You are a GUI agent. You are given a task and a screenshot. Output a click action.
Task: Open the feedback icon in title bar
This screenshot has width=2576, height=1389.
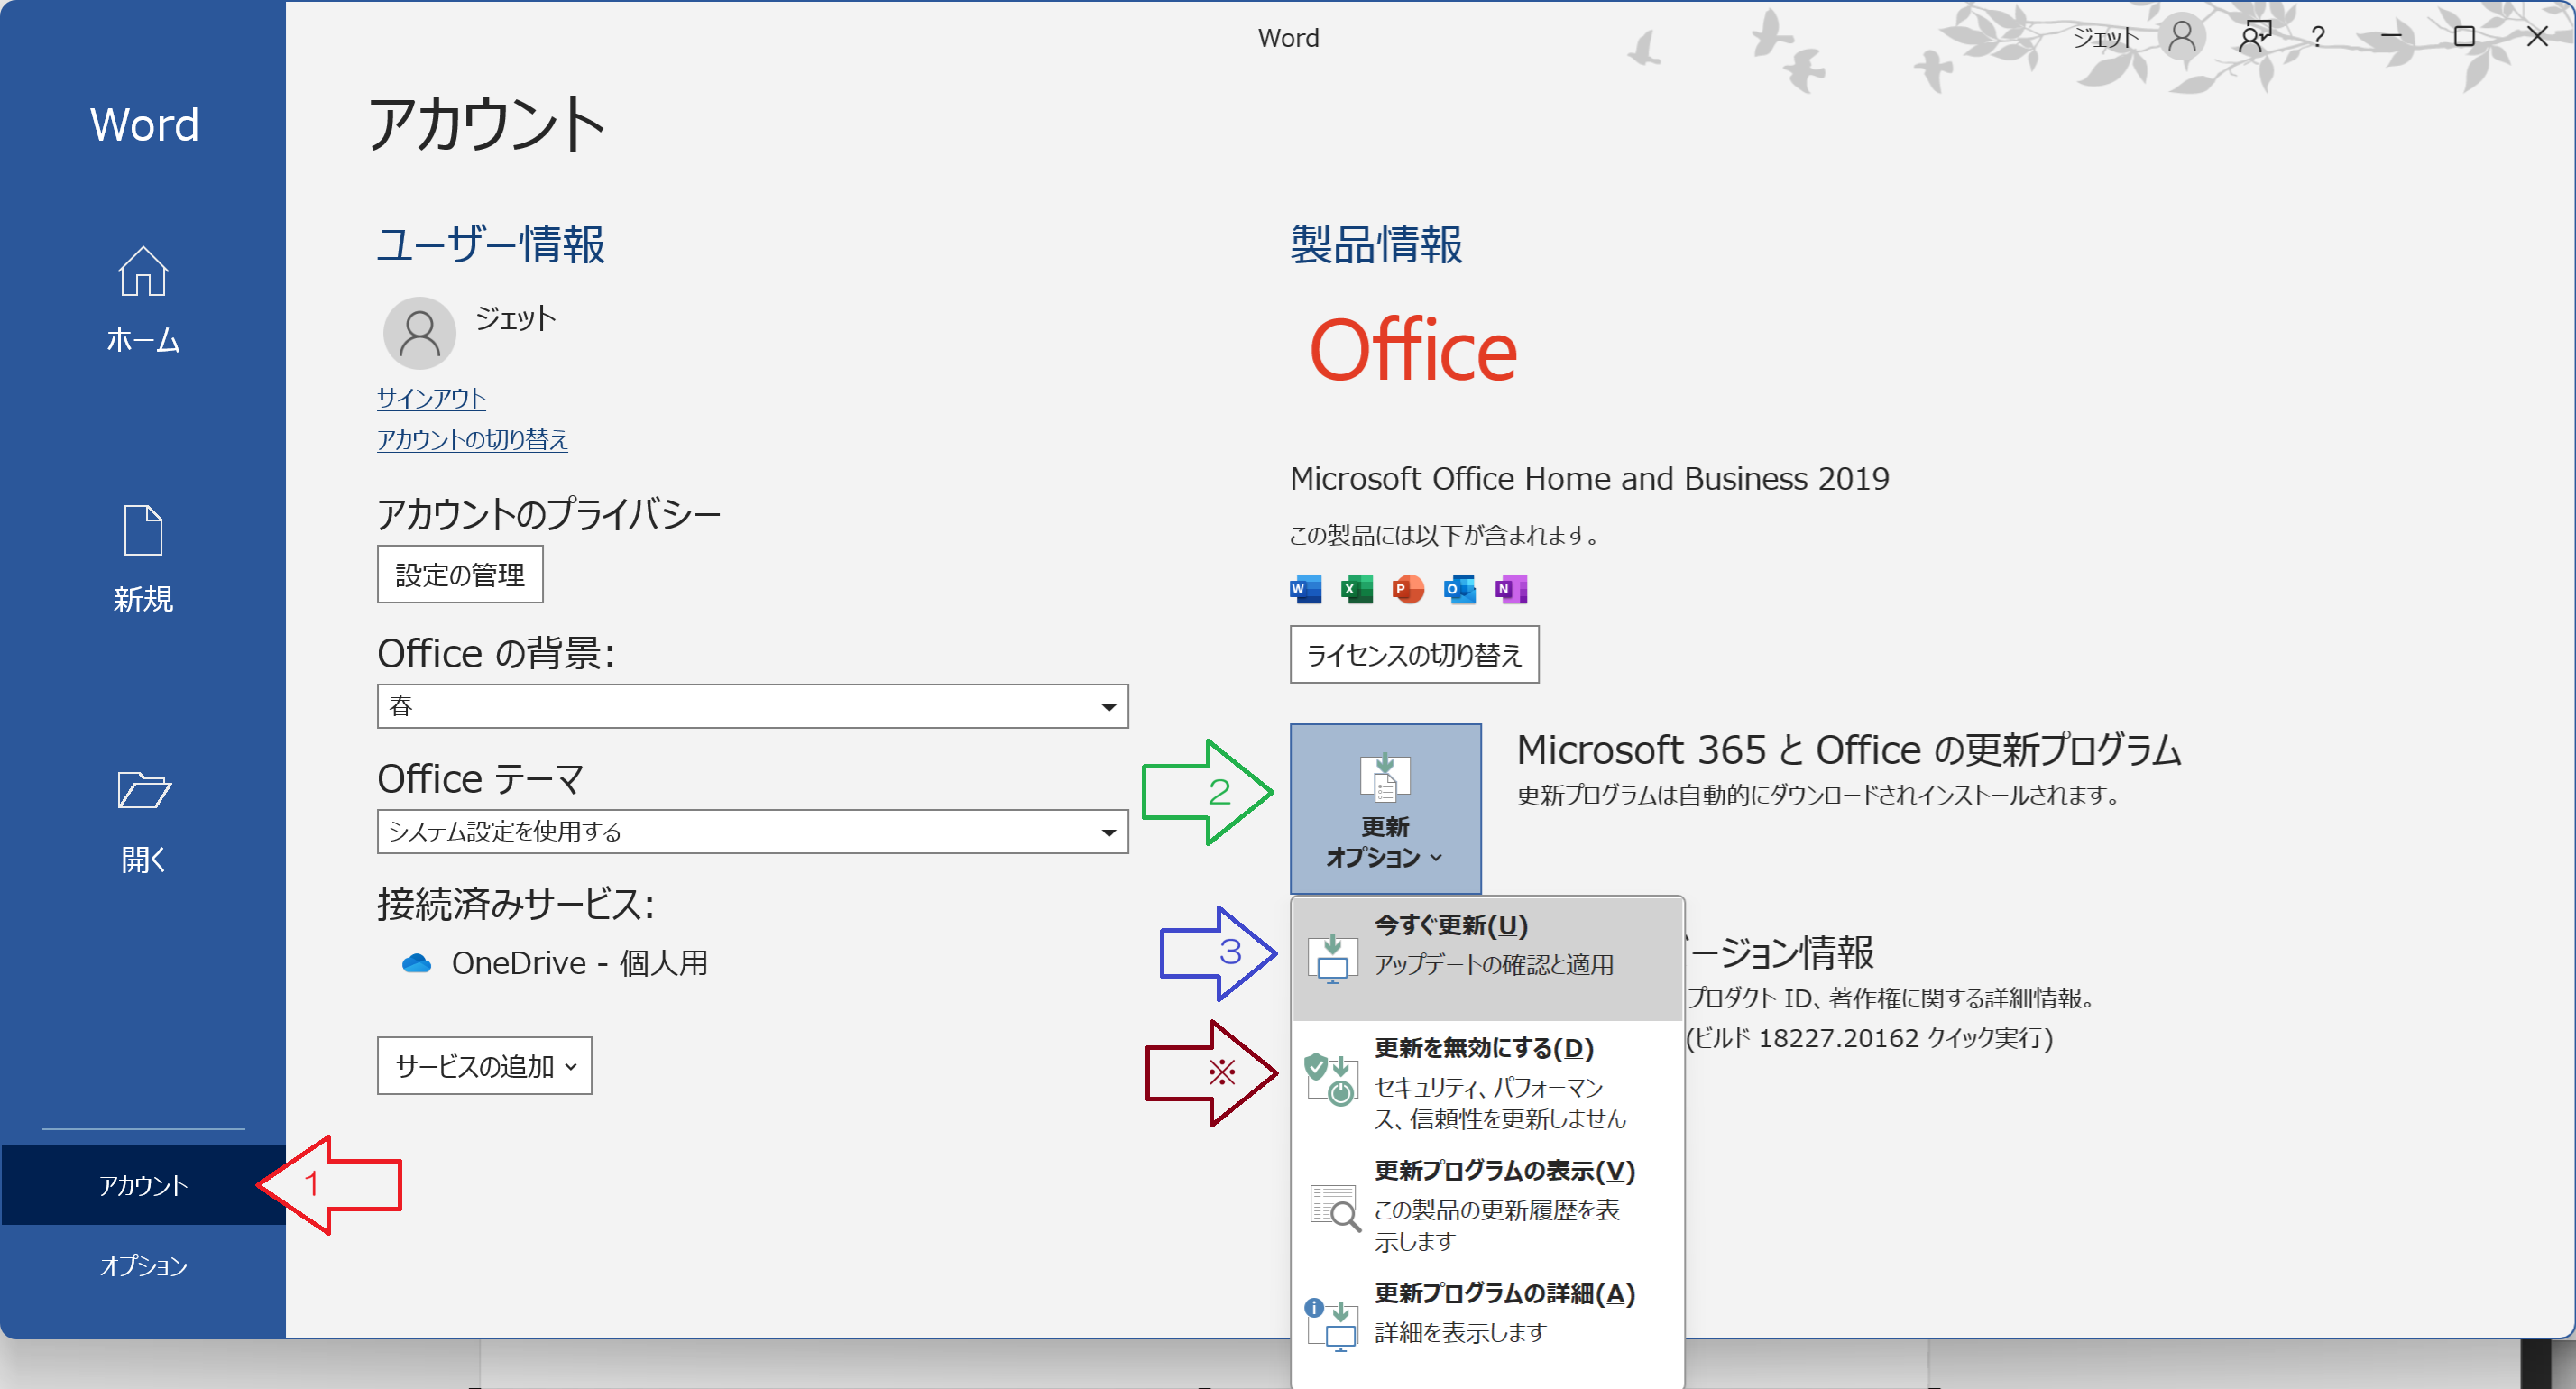2254,37
